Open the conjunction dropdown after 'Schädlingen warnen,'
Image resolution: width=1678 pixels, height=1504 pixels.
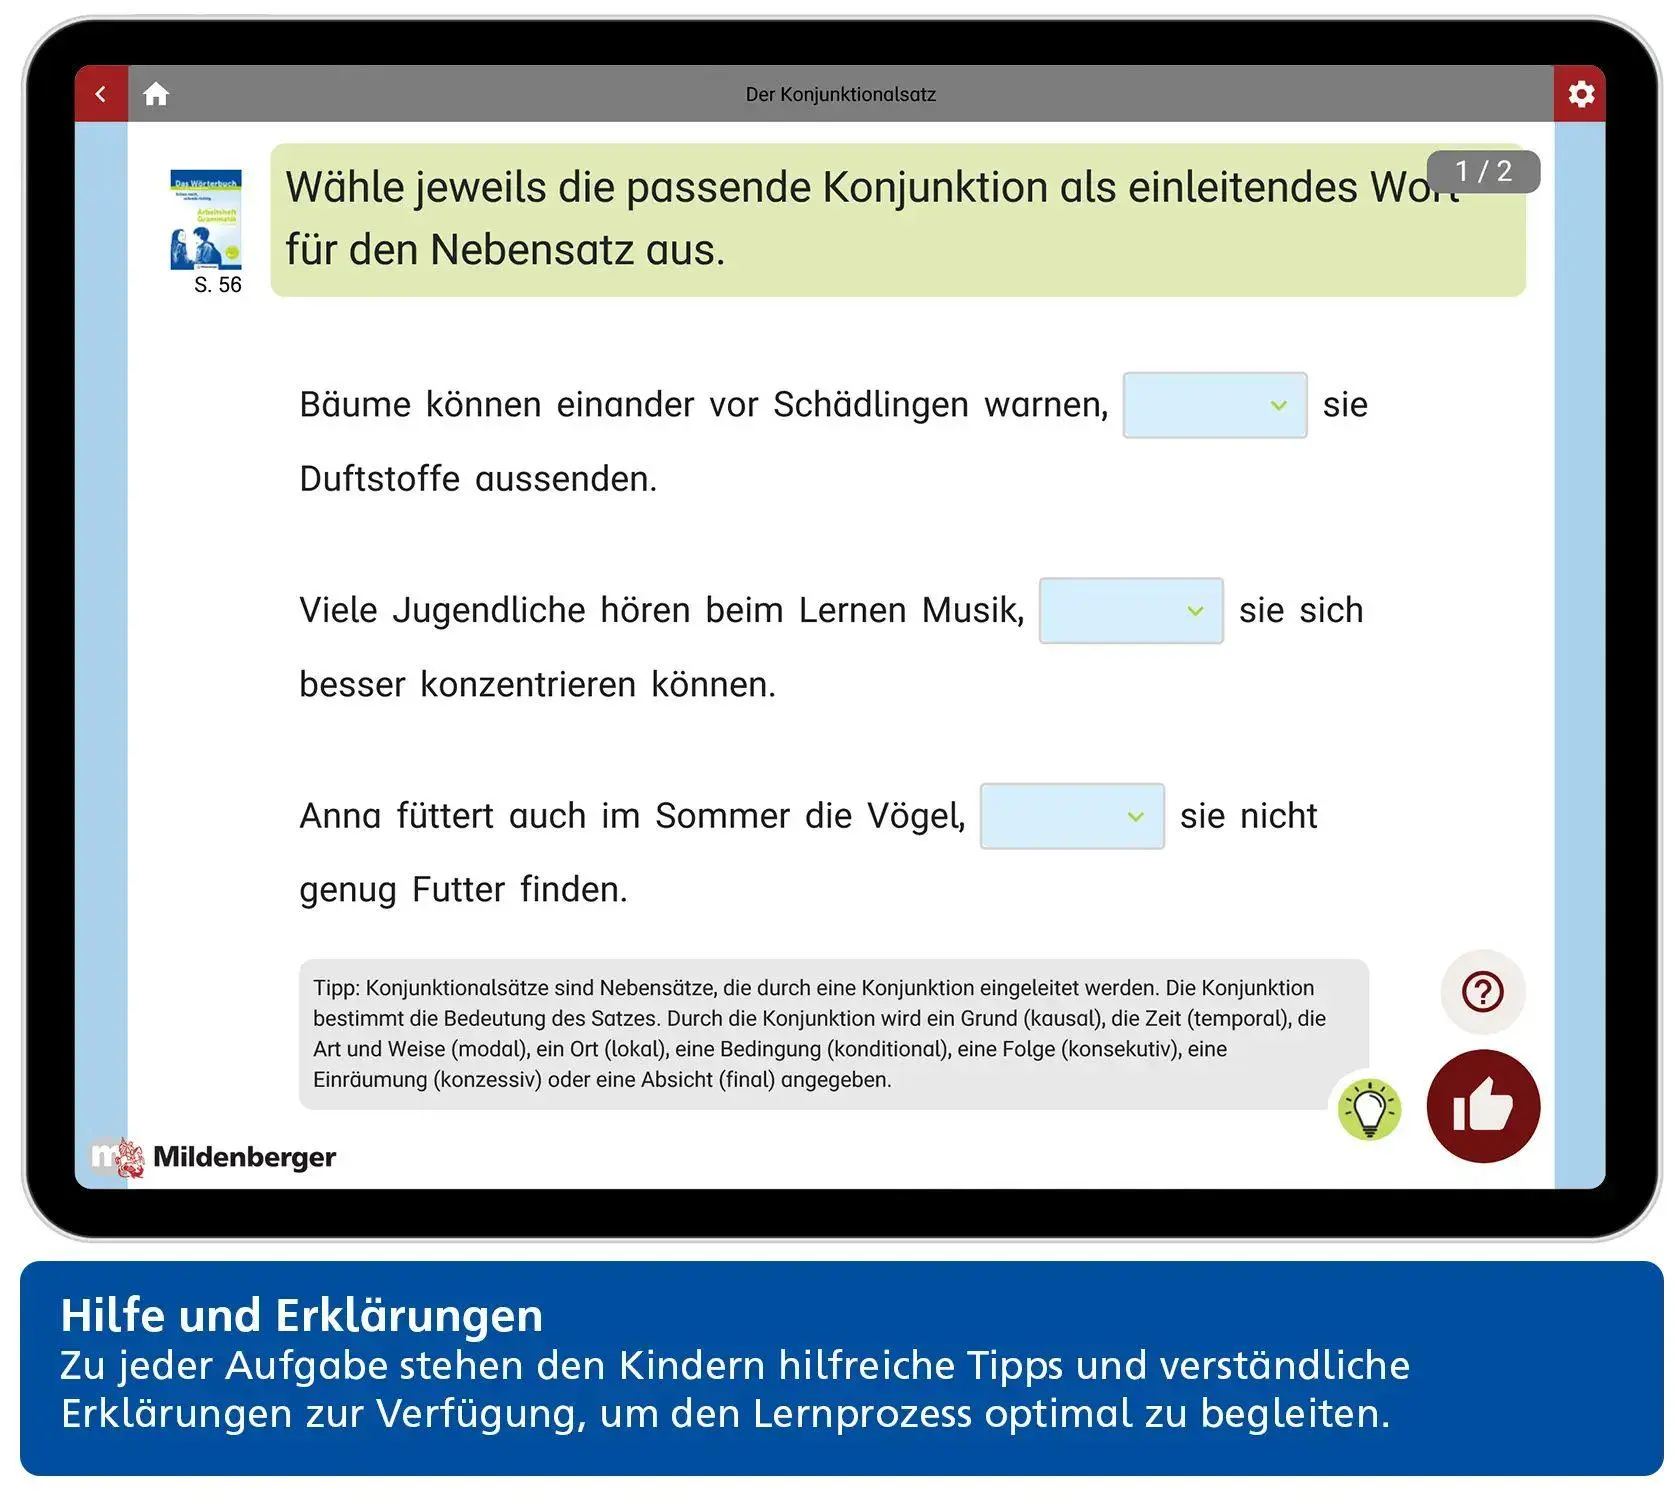[1215, 405]
